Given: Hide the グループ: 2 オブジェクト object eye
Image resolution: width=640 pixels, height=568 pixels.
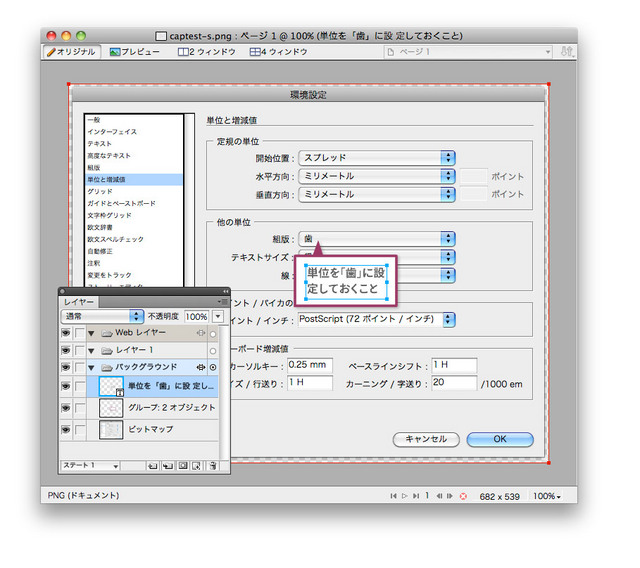Looking at the screenshot, I should (65, 408).
